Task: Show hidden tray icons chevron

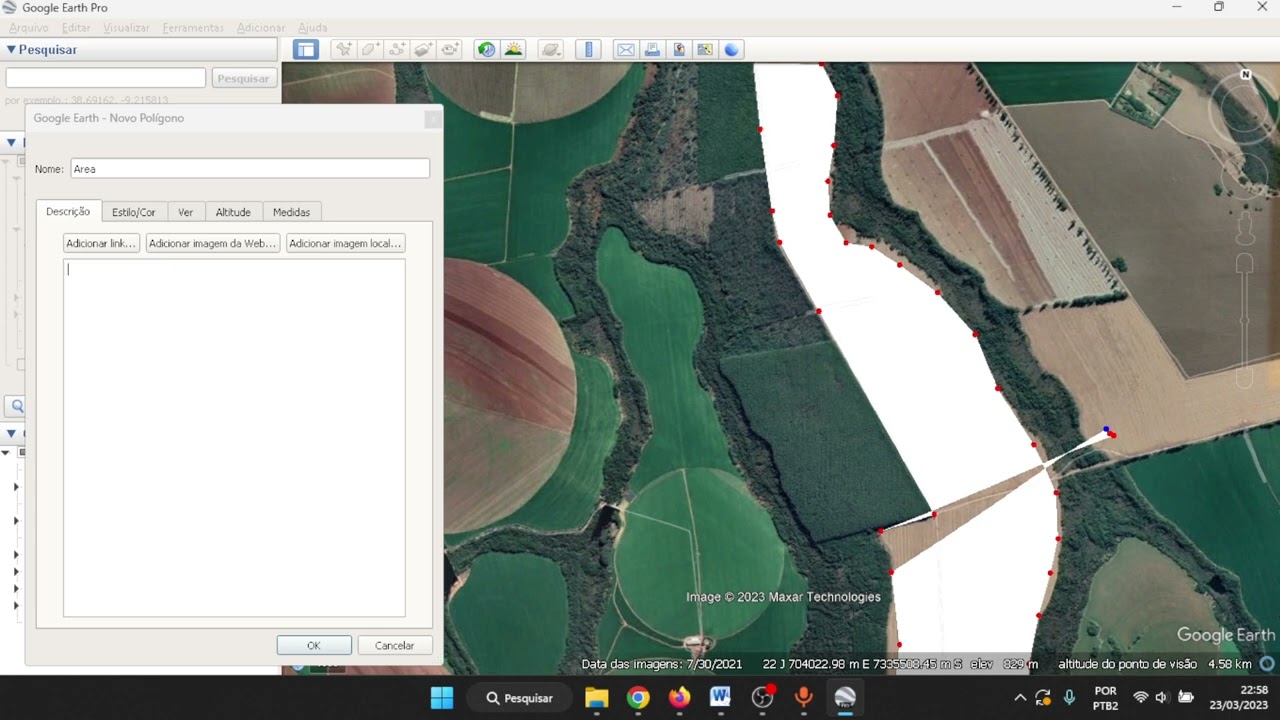Action: (1020, 698)
